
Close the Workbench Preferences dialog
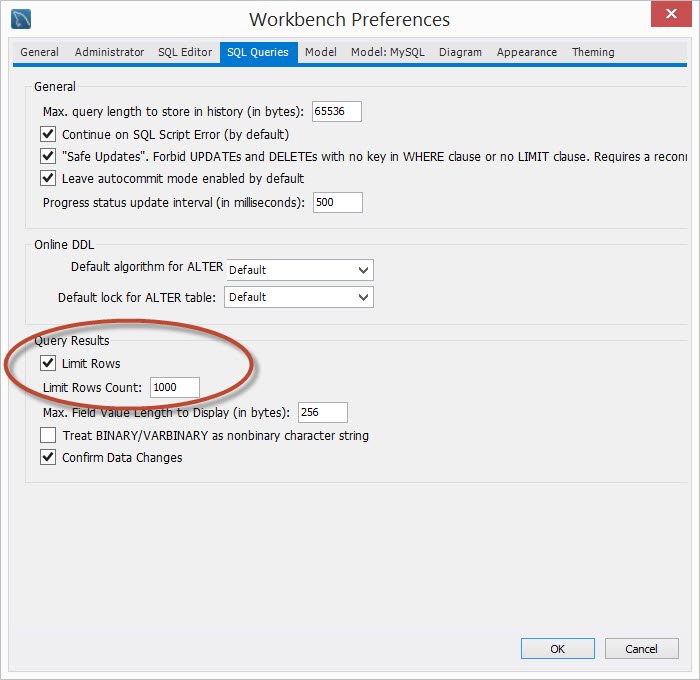click(671, 14)
